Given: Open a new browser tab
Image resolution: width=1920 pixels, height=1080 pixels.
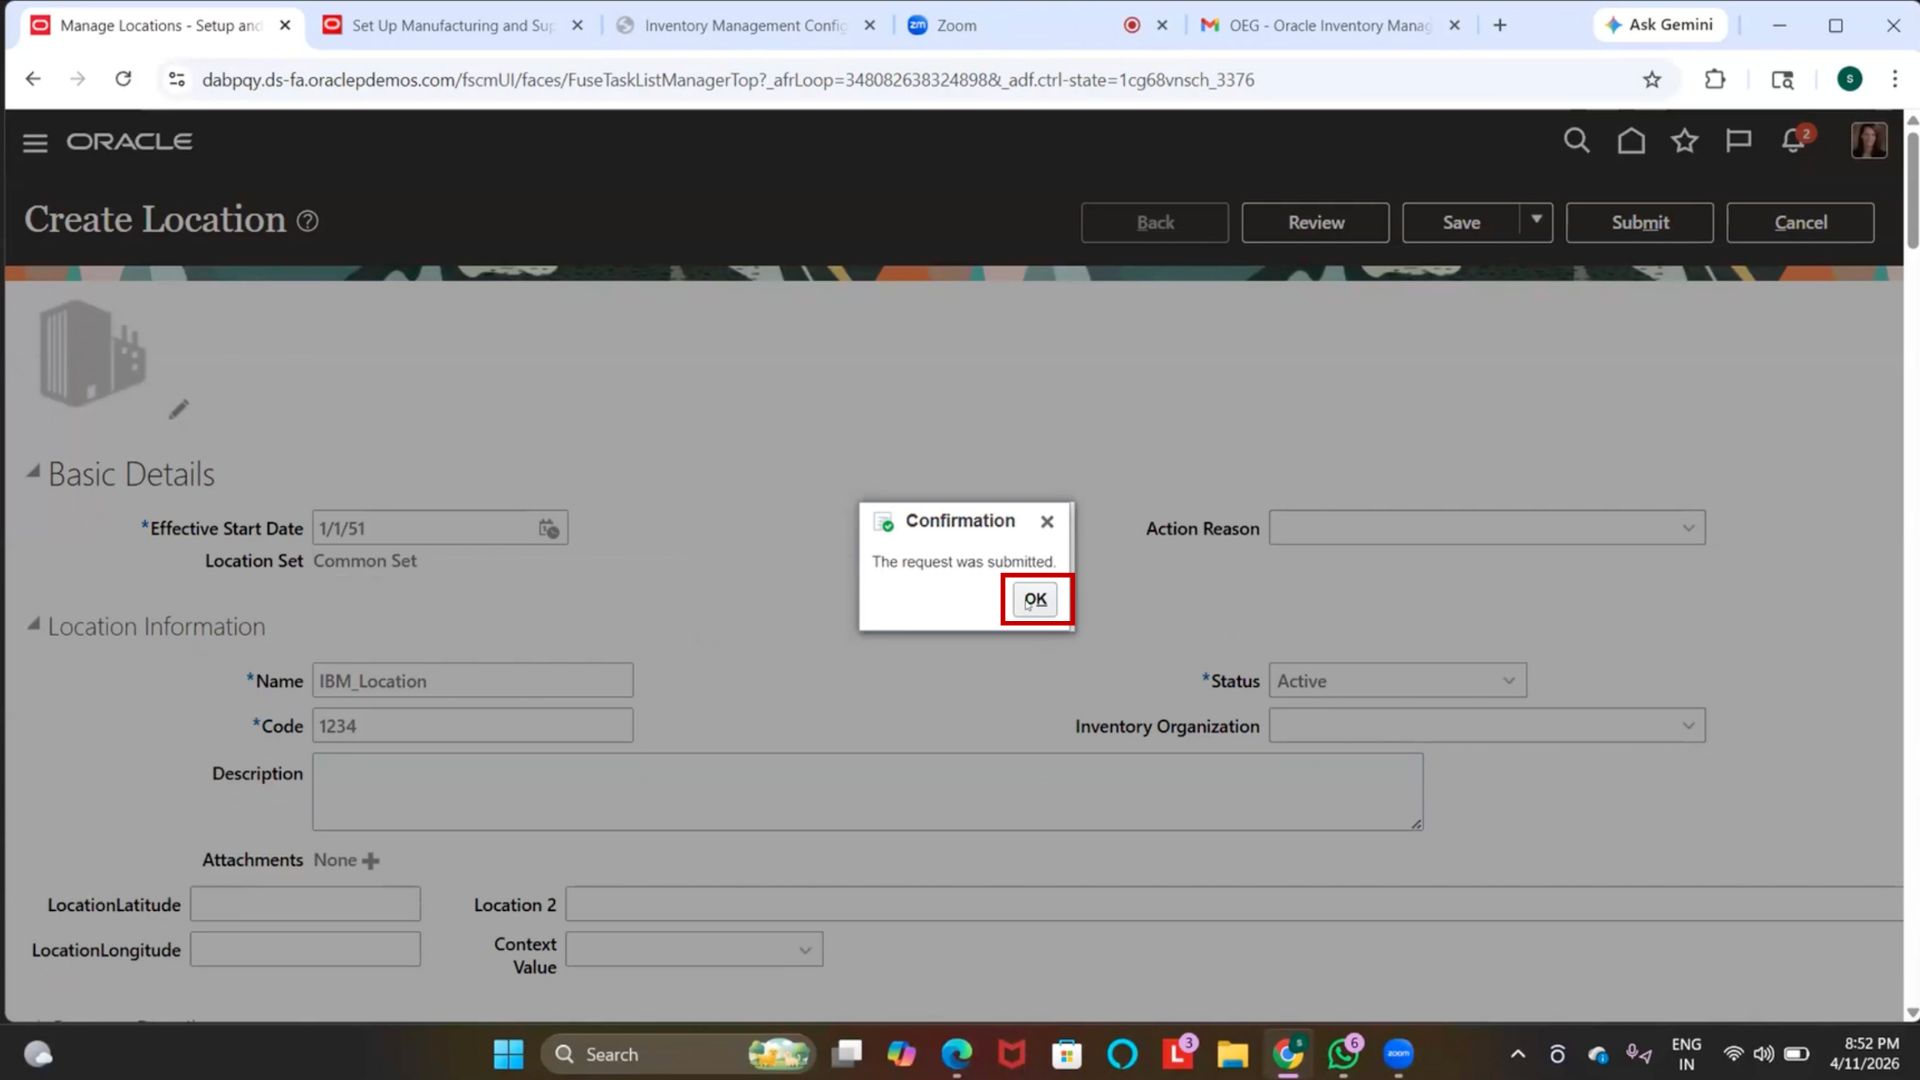Looking at the screenshot, I should [x=1500, y=25].
